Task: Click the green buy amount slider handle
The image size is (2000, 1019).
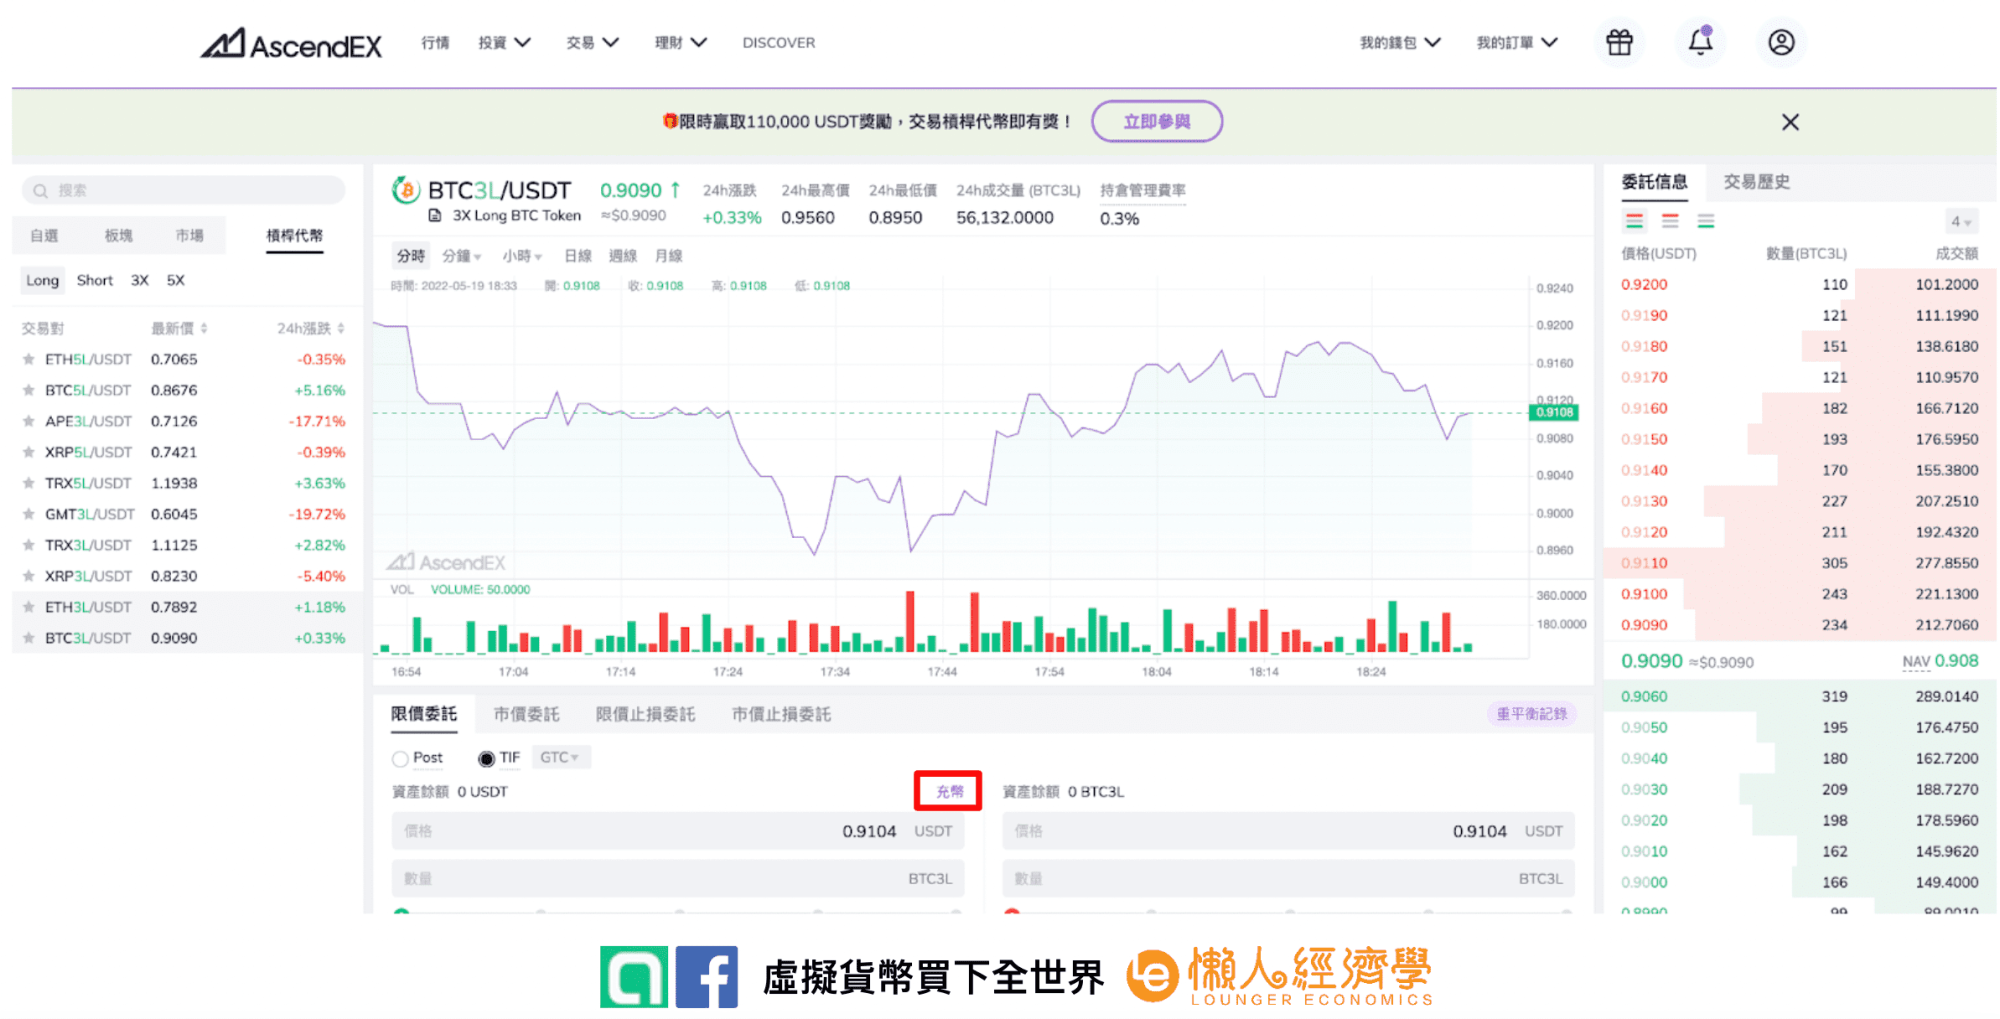Action: tap(402, 912)
